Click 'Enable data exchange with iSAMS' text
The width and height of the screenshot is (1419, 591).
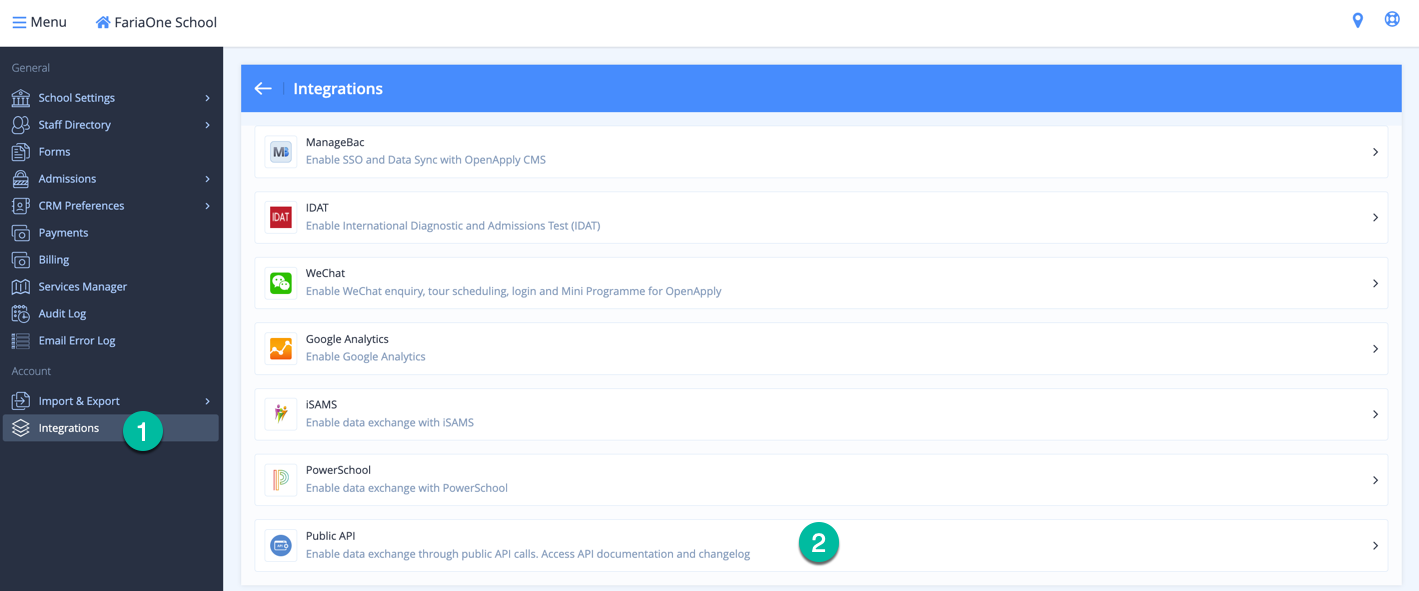point(390,422)
